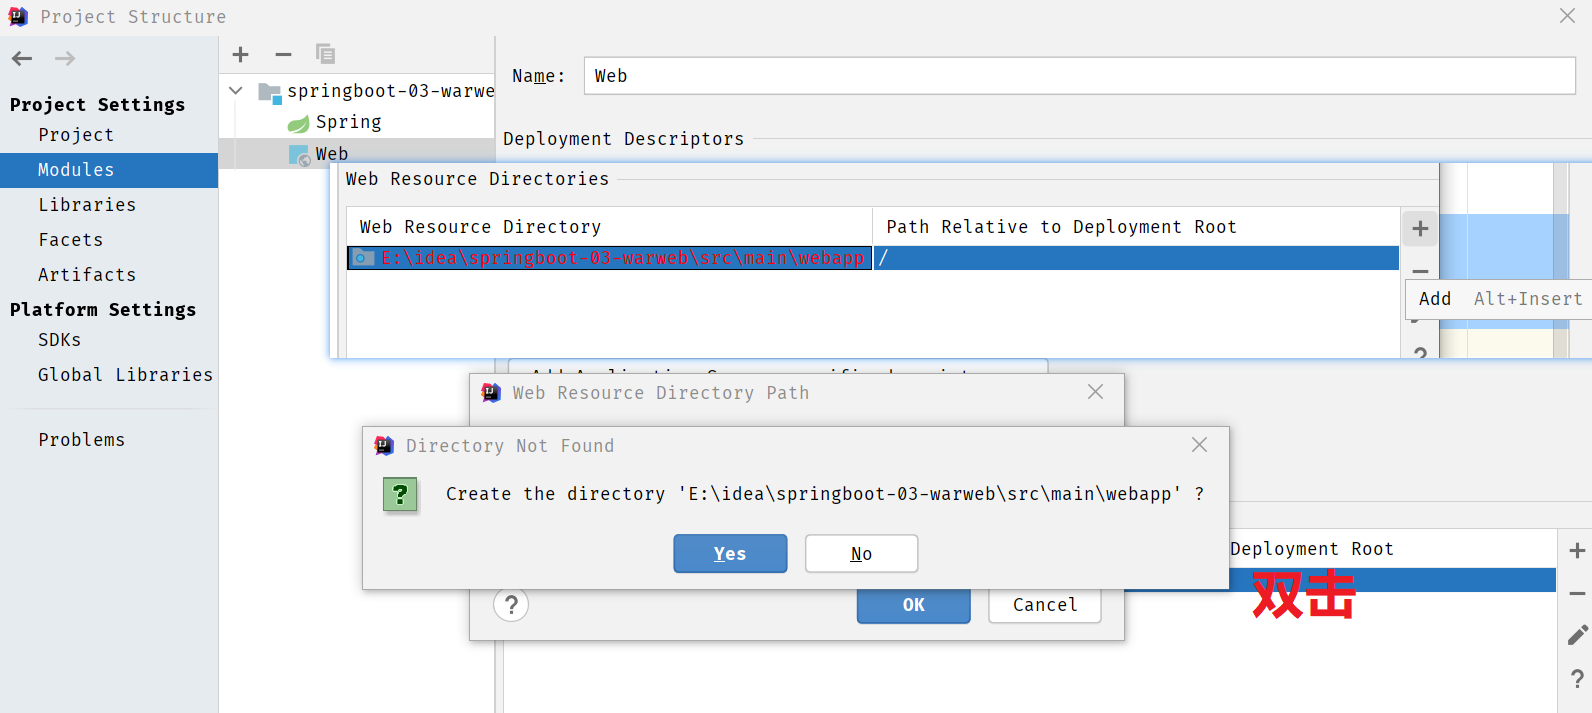
Task: Select the webapp resource directory path row
Action: click(x=610, y=258)
